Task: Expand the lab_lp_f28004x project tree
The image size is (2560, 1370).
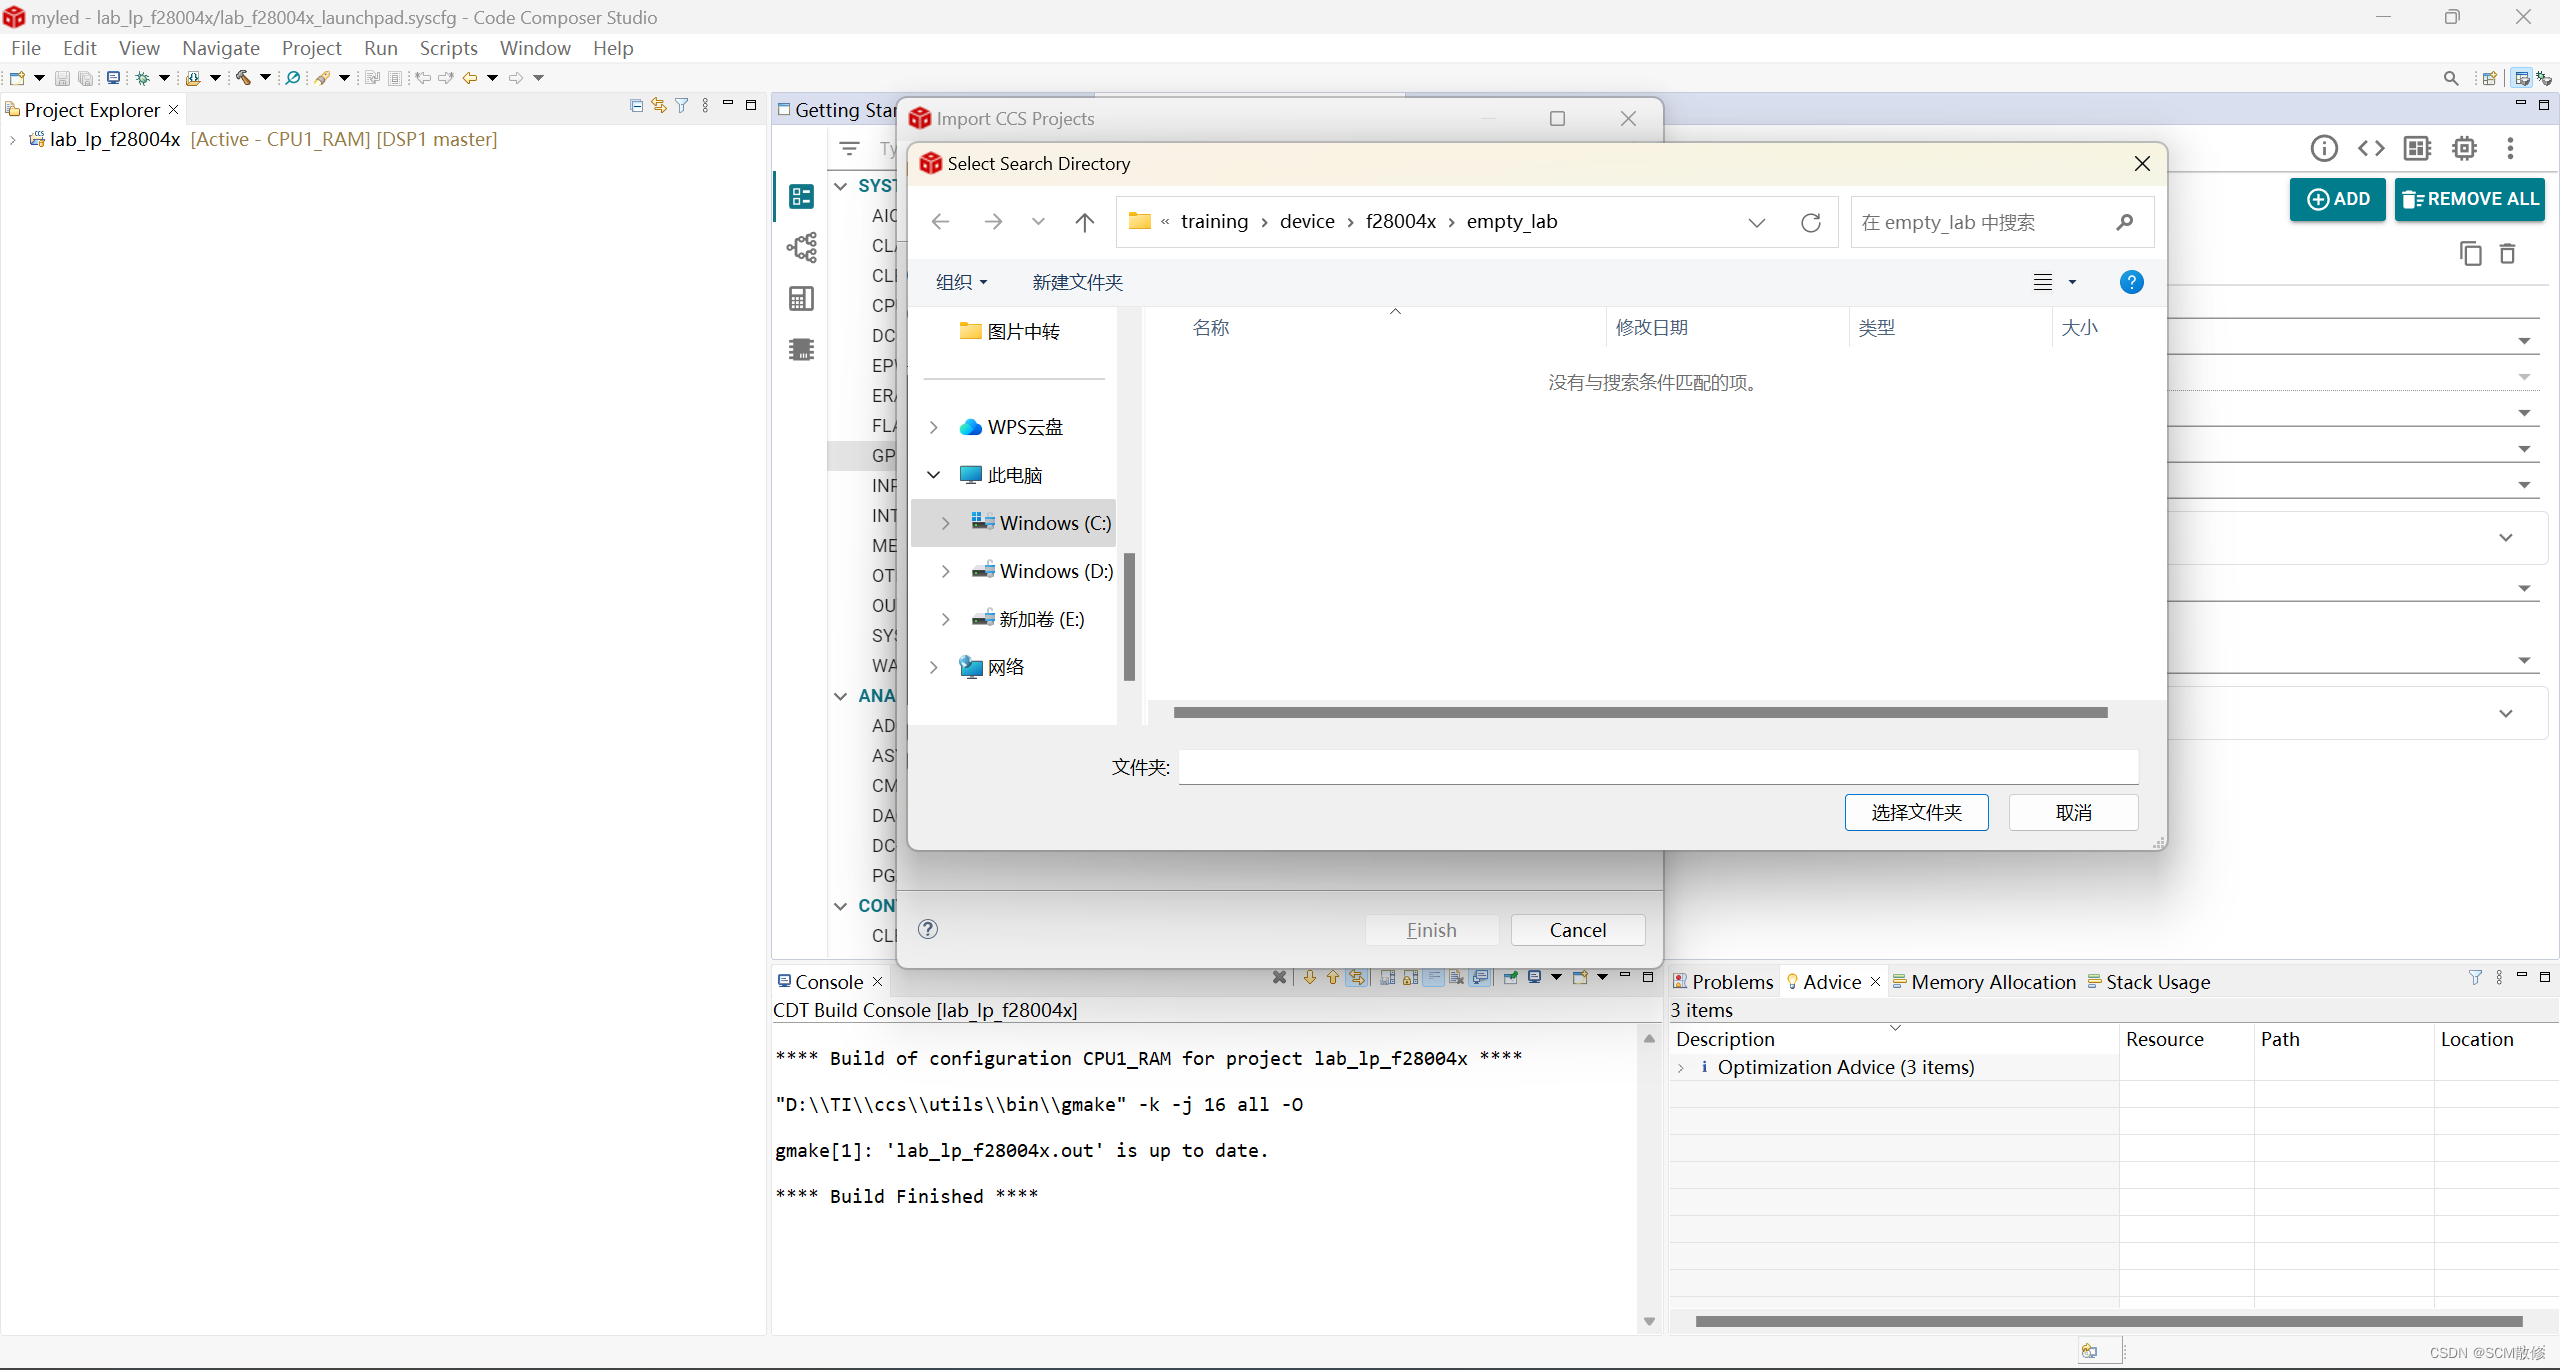Action: [x=12, y=140]
